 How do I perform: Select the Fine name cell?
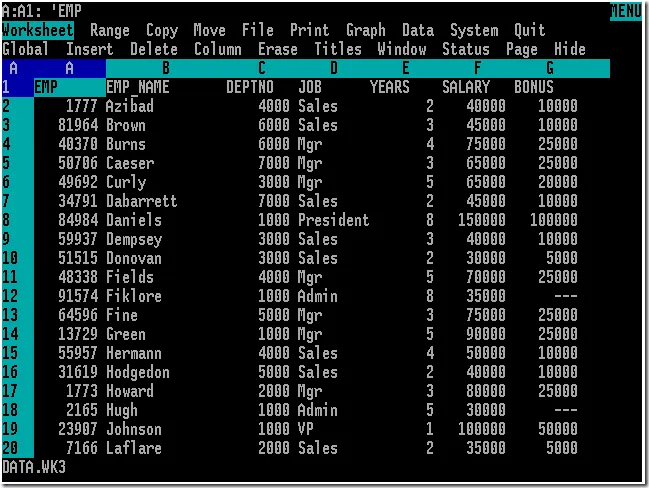point(122,315)
